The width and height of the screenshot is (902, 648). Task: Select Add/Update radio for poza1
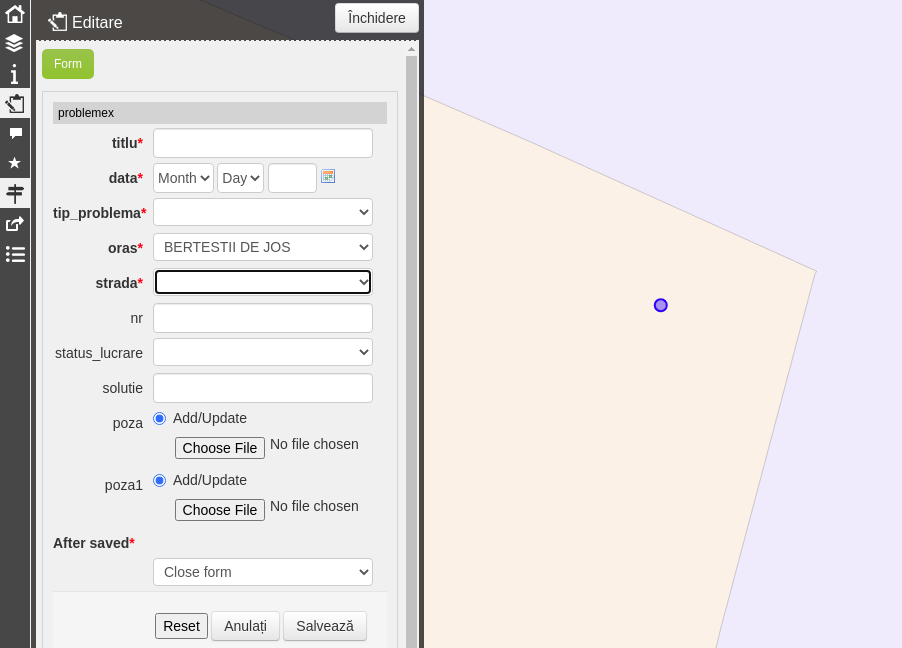(160, 480)
